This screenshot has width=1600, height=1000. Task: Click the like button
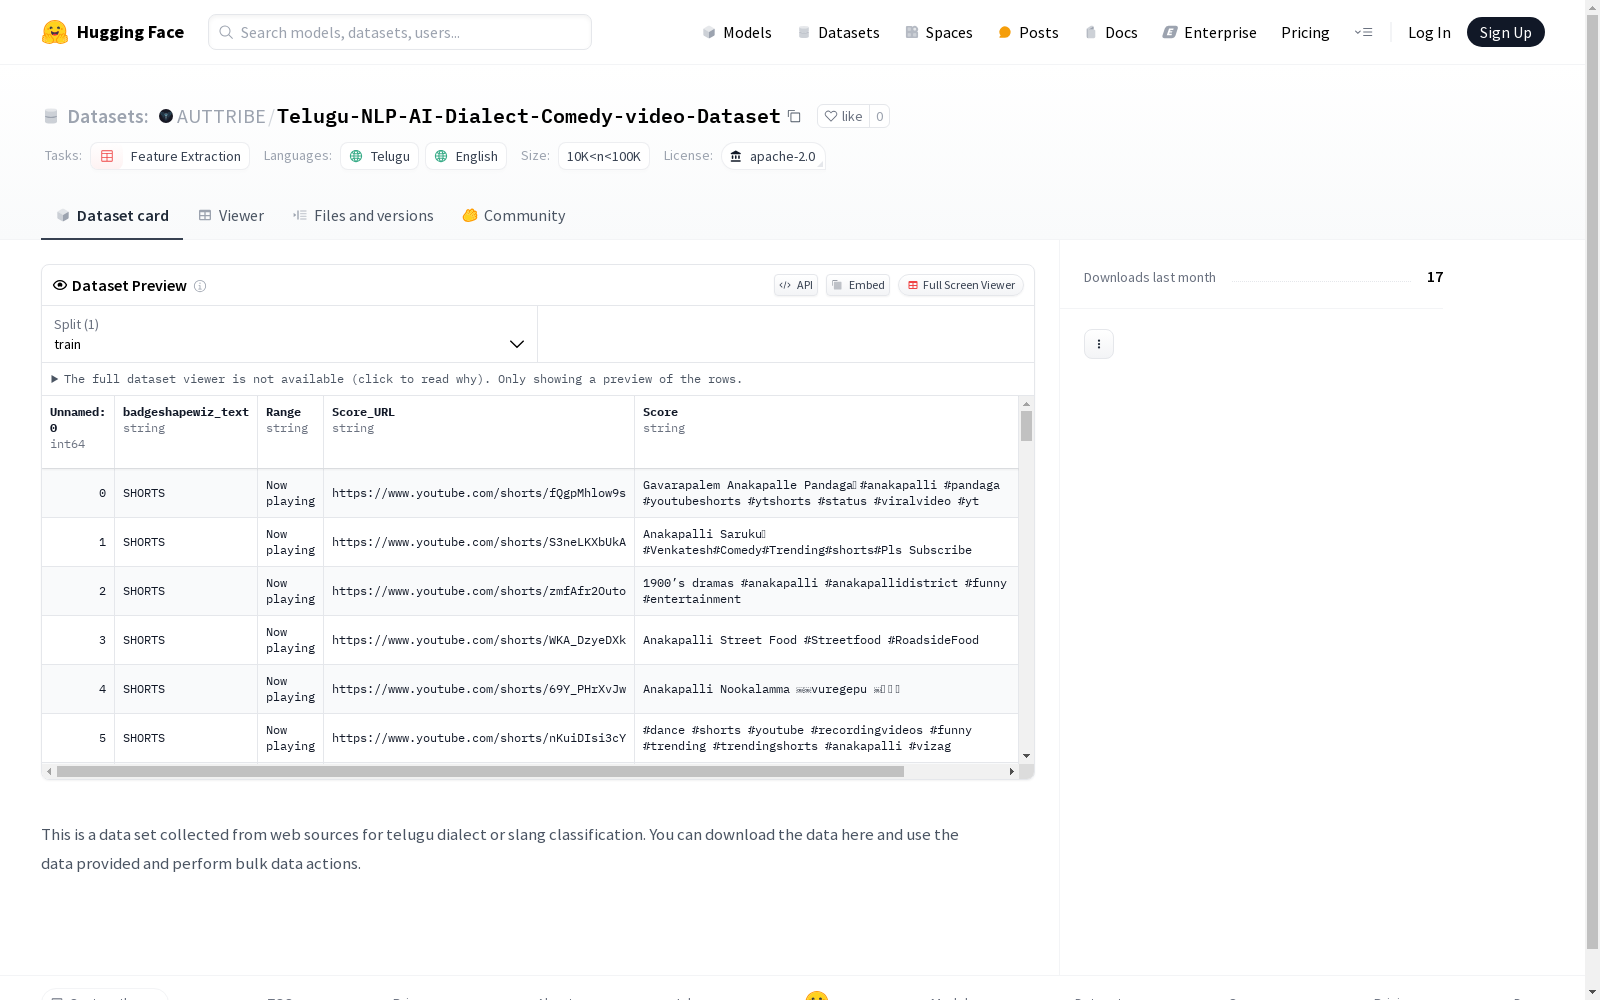[x=843, y=116]
